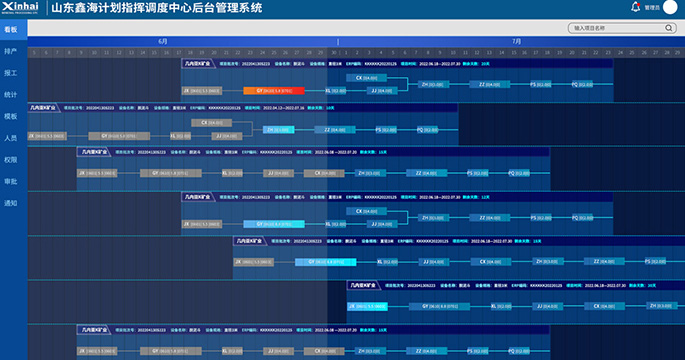Open the round user avatar
This screenshot has width=685, height=360.
[670, 7]
